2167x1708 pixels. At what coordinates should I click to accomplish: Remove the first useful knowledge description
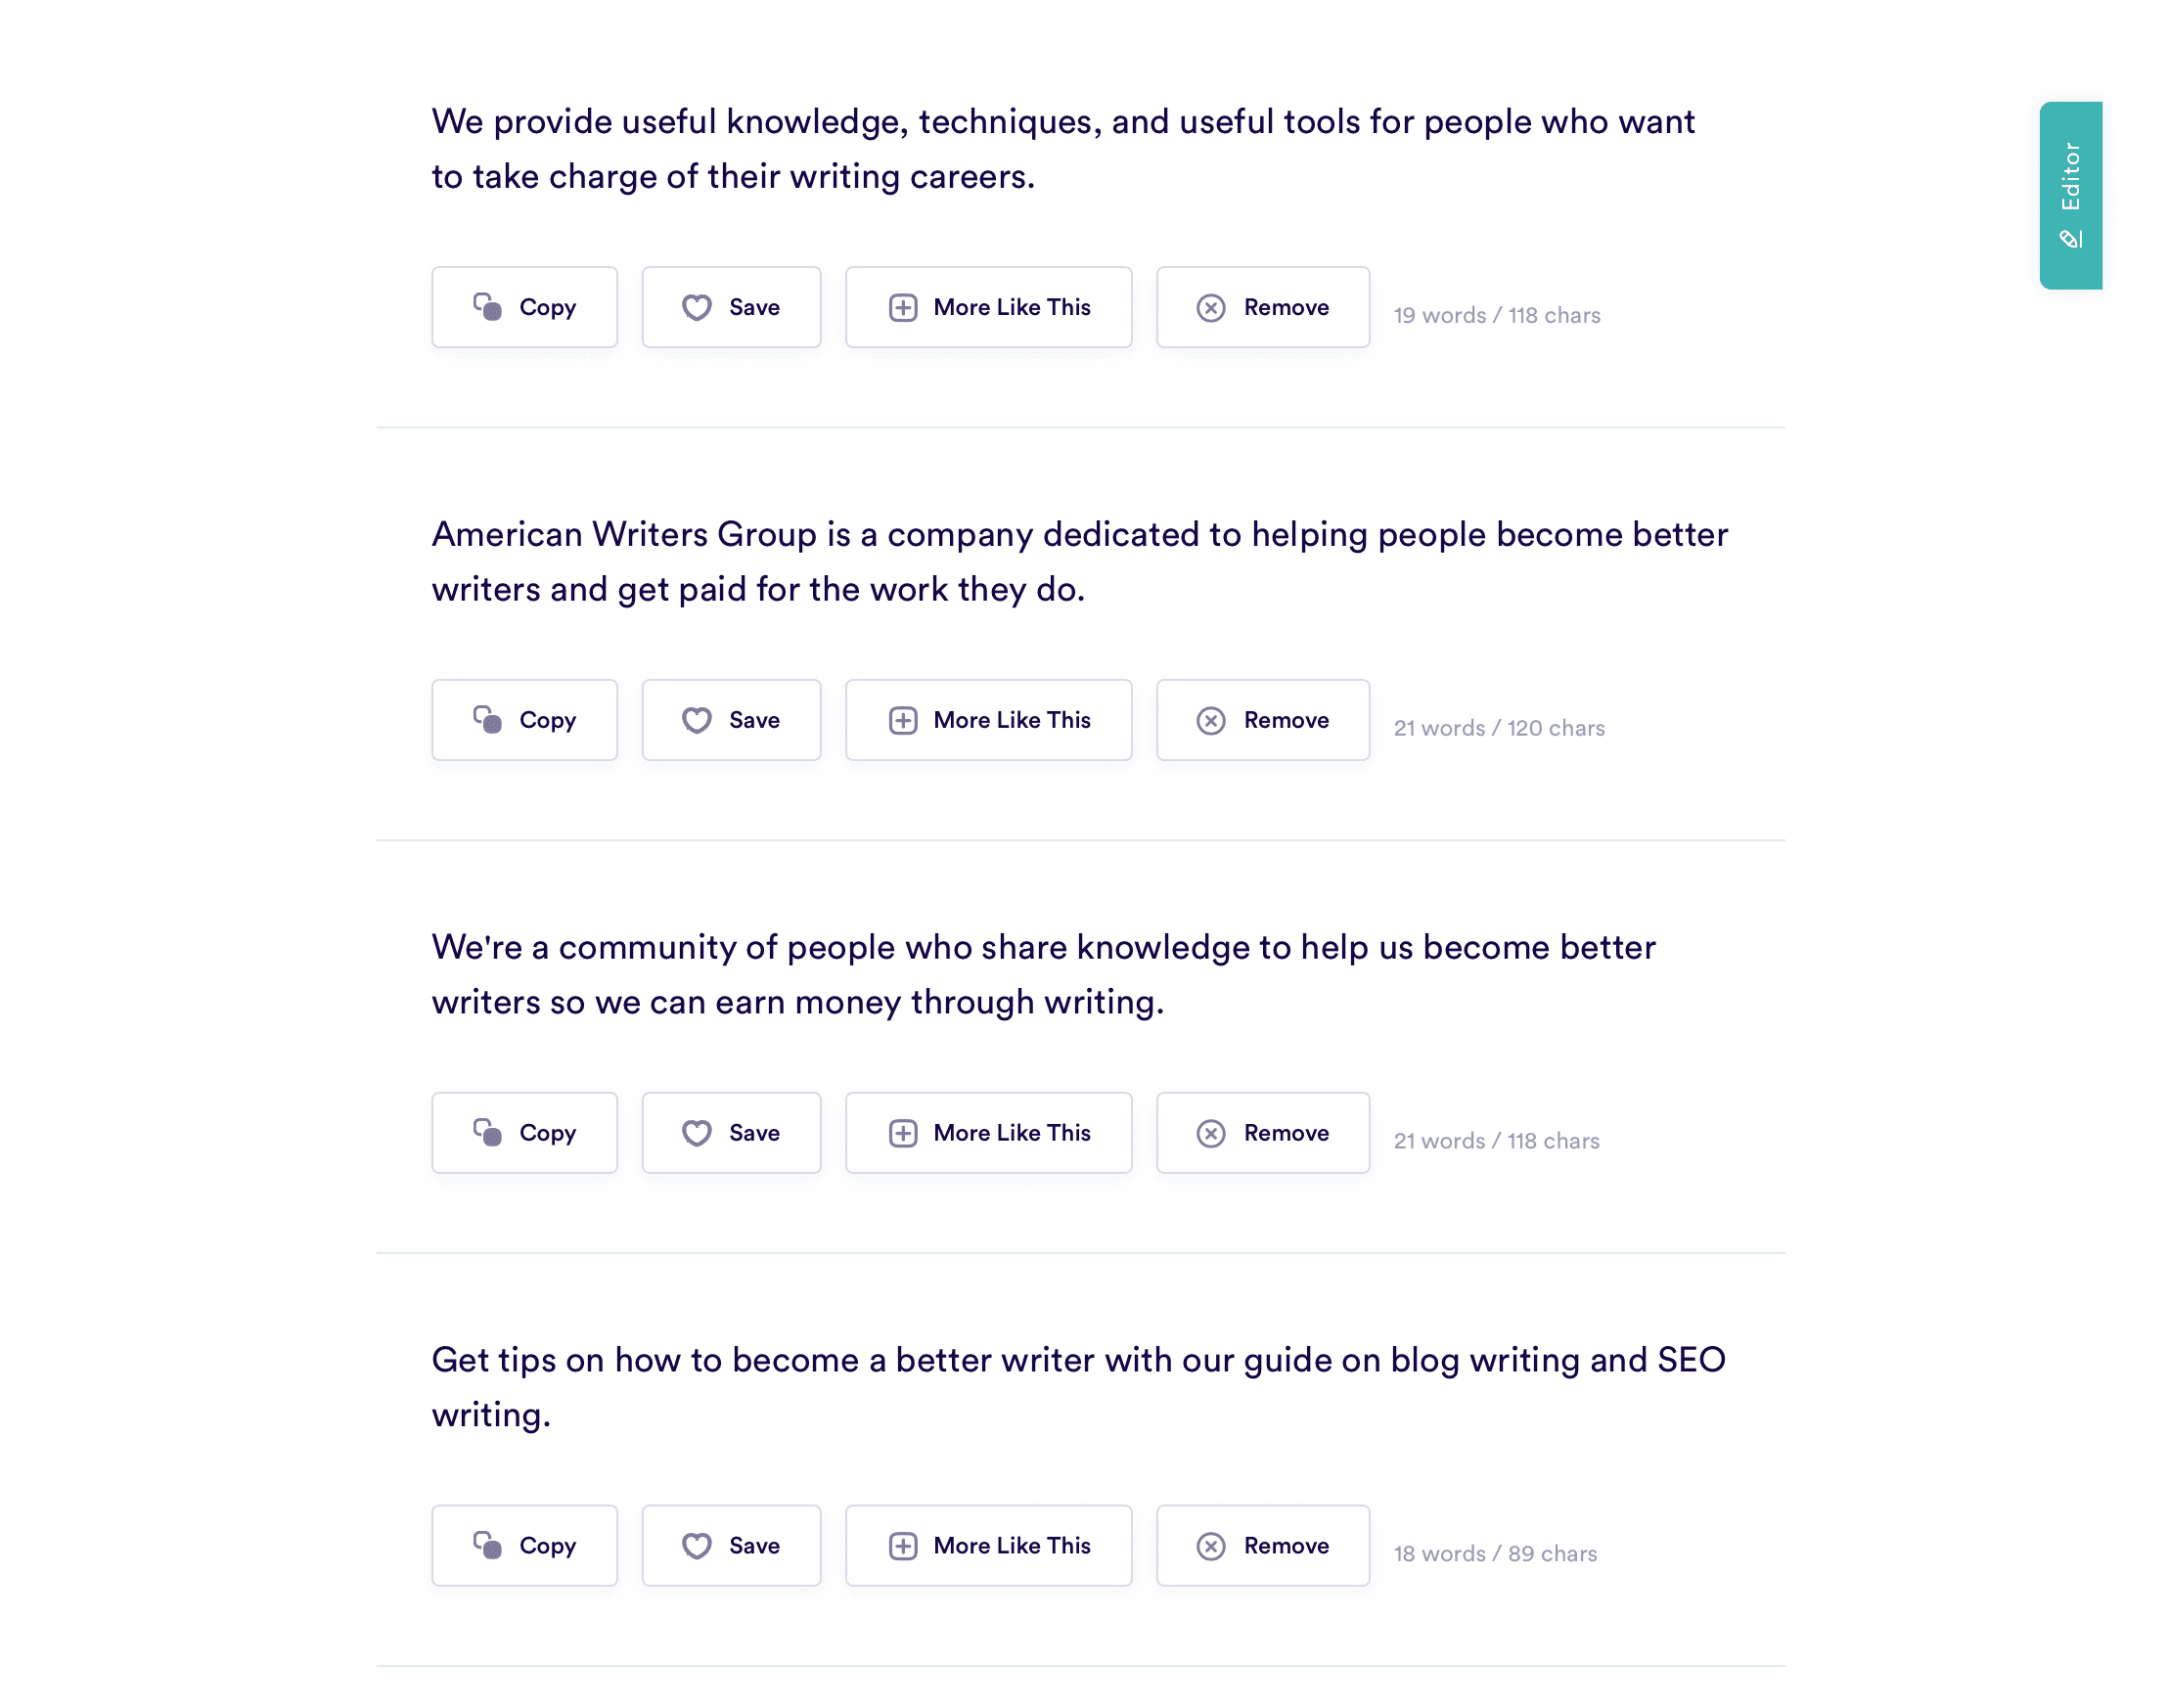1262,307
